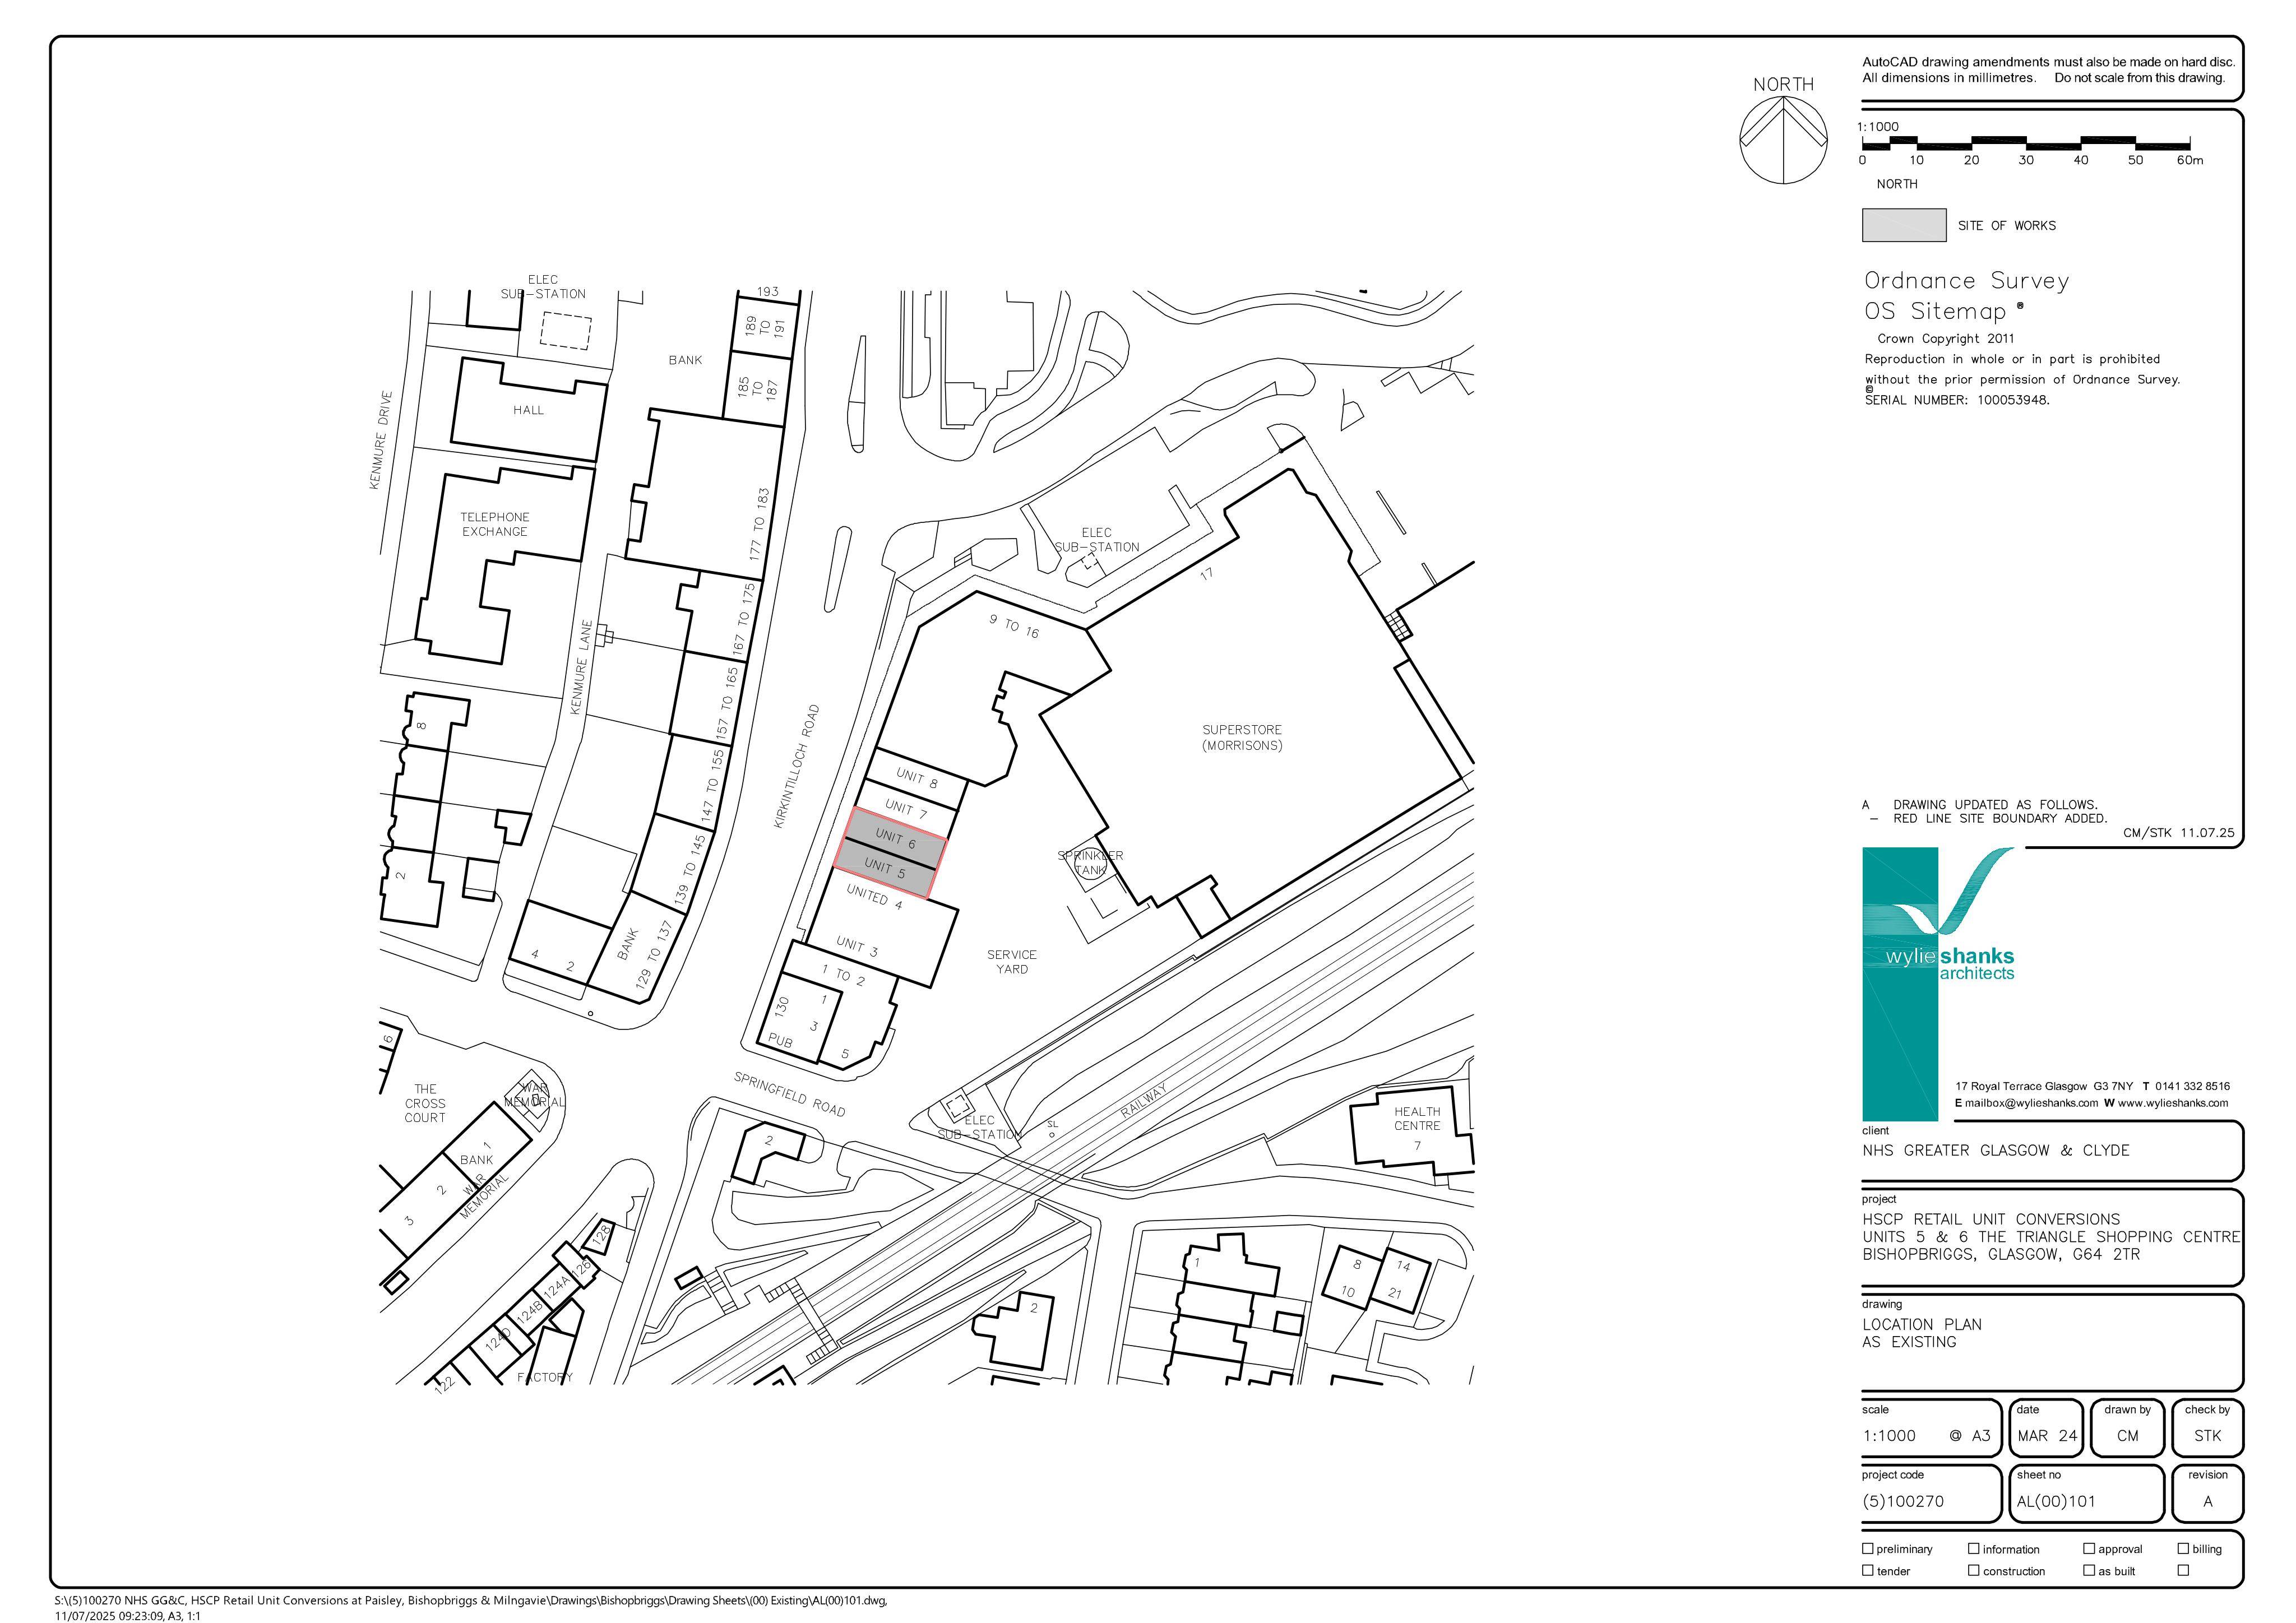Image resolution: width=2296 pixels, height=1623 pixels.
Task: Click the 9 TO 16 building label
Action: [x=1014, y=626]
